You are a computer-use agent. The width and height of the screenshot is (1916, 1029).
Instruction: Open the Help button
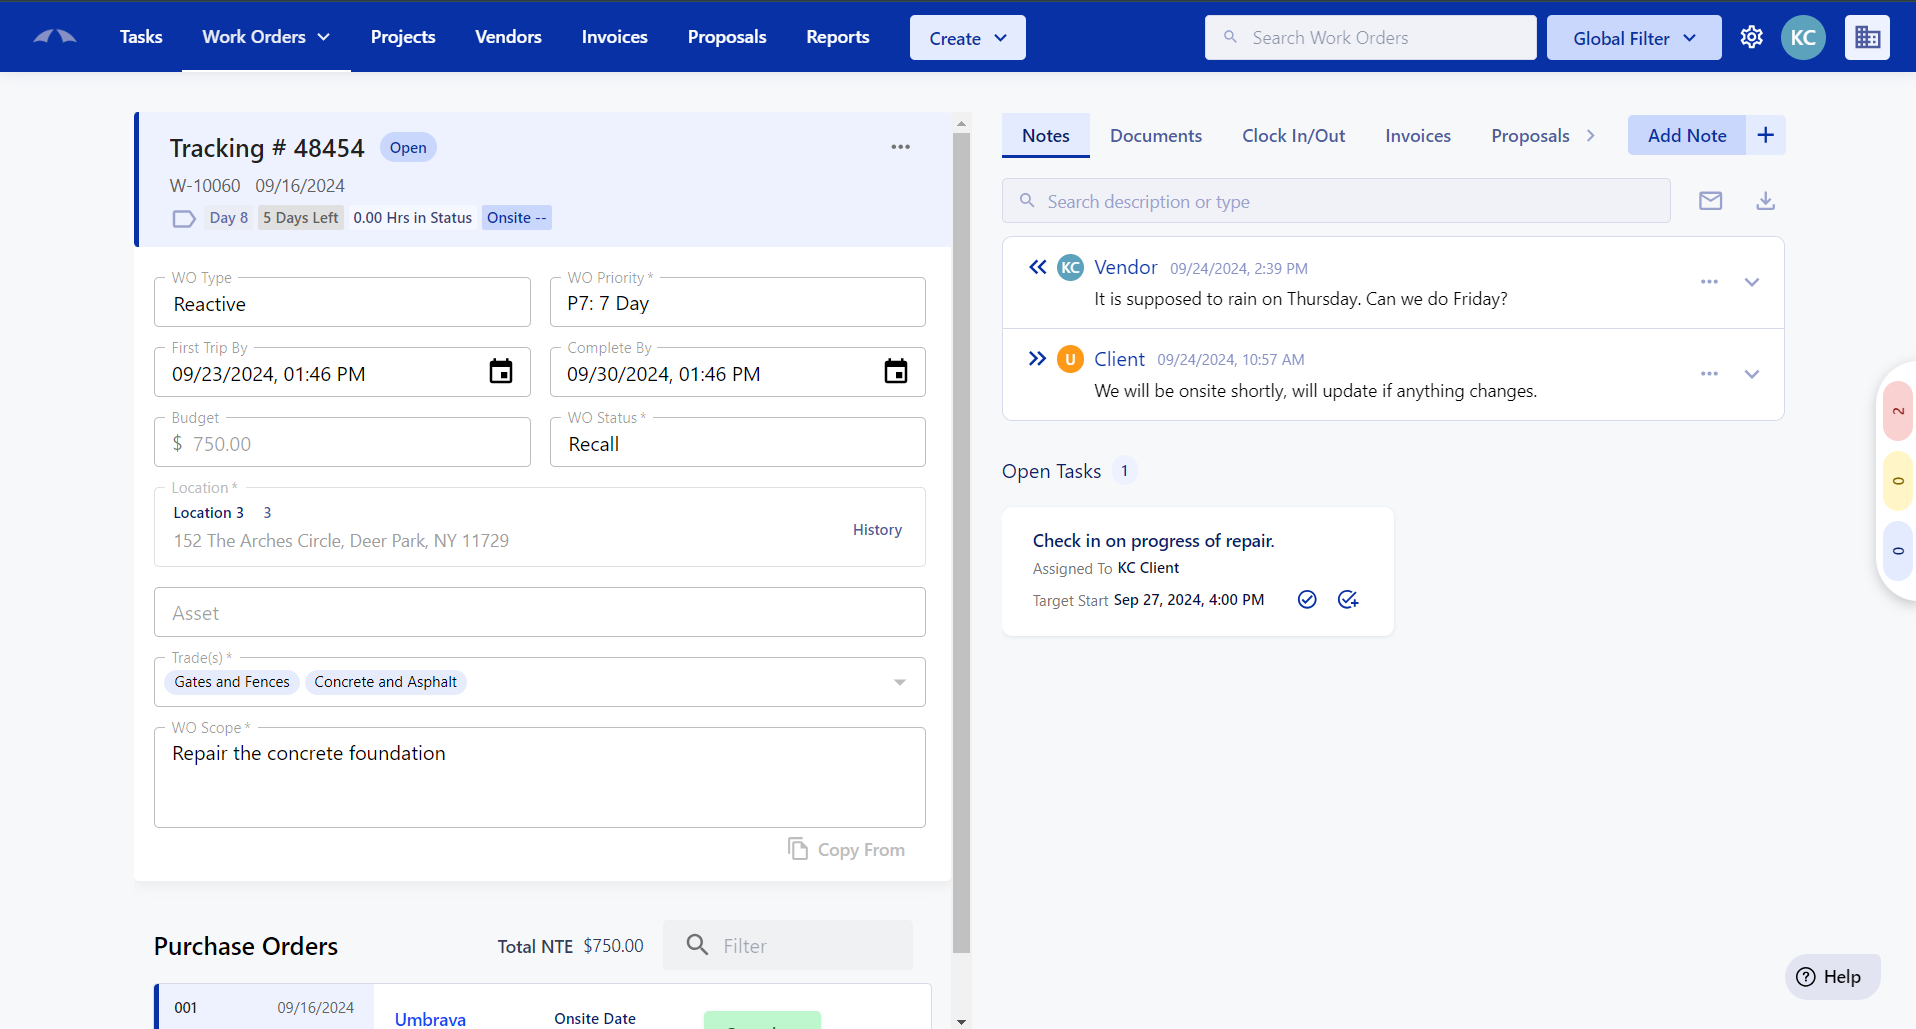(1832, 977)
